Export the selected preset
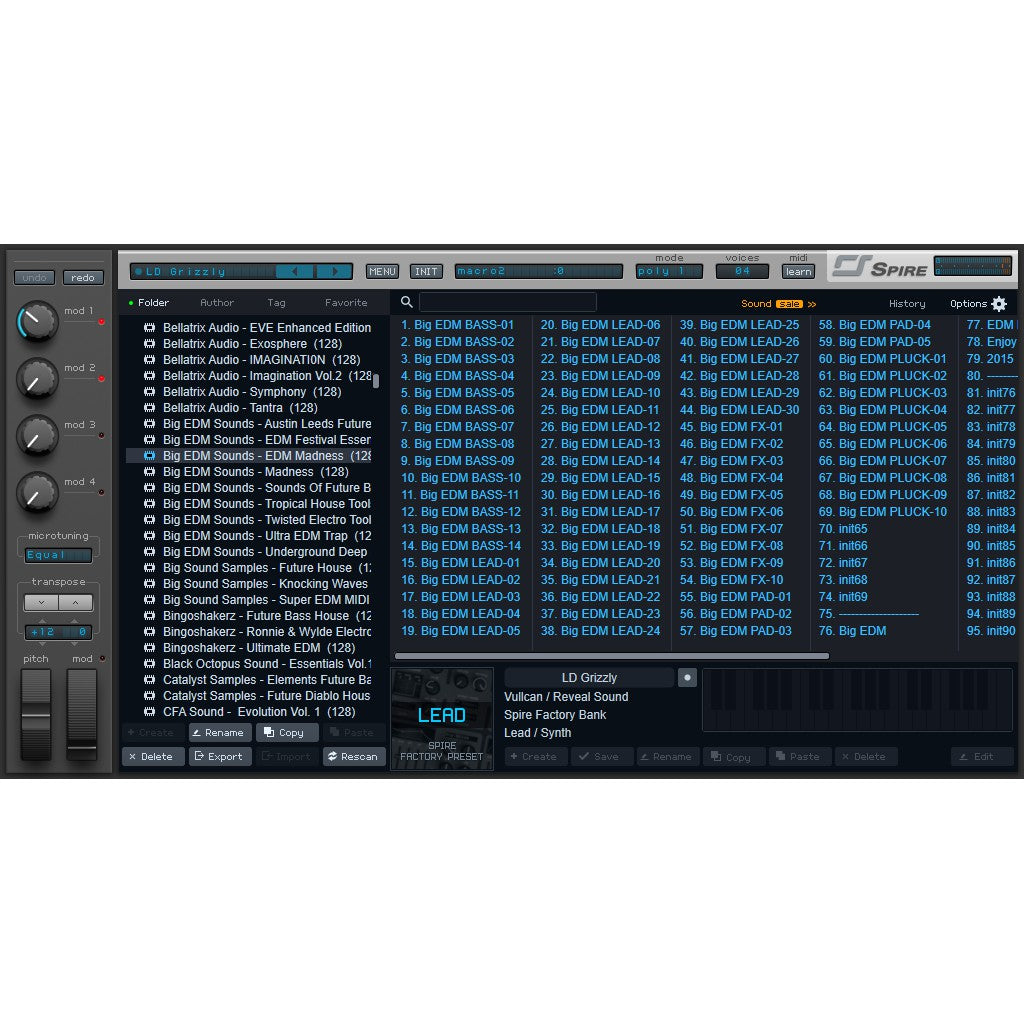Viewport: 1024px width, 1024px height. pos(220,756)
